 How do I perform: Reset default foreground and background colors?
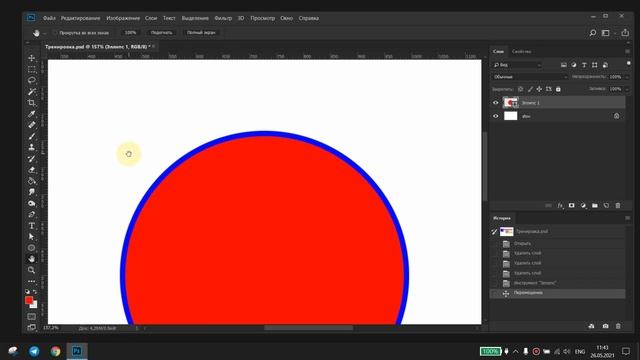pos(27,291)
